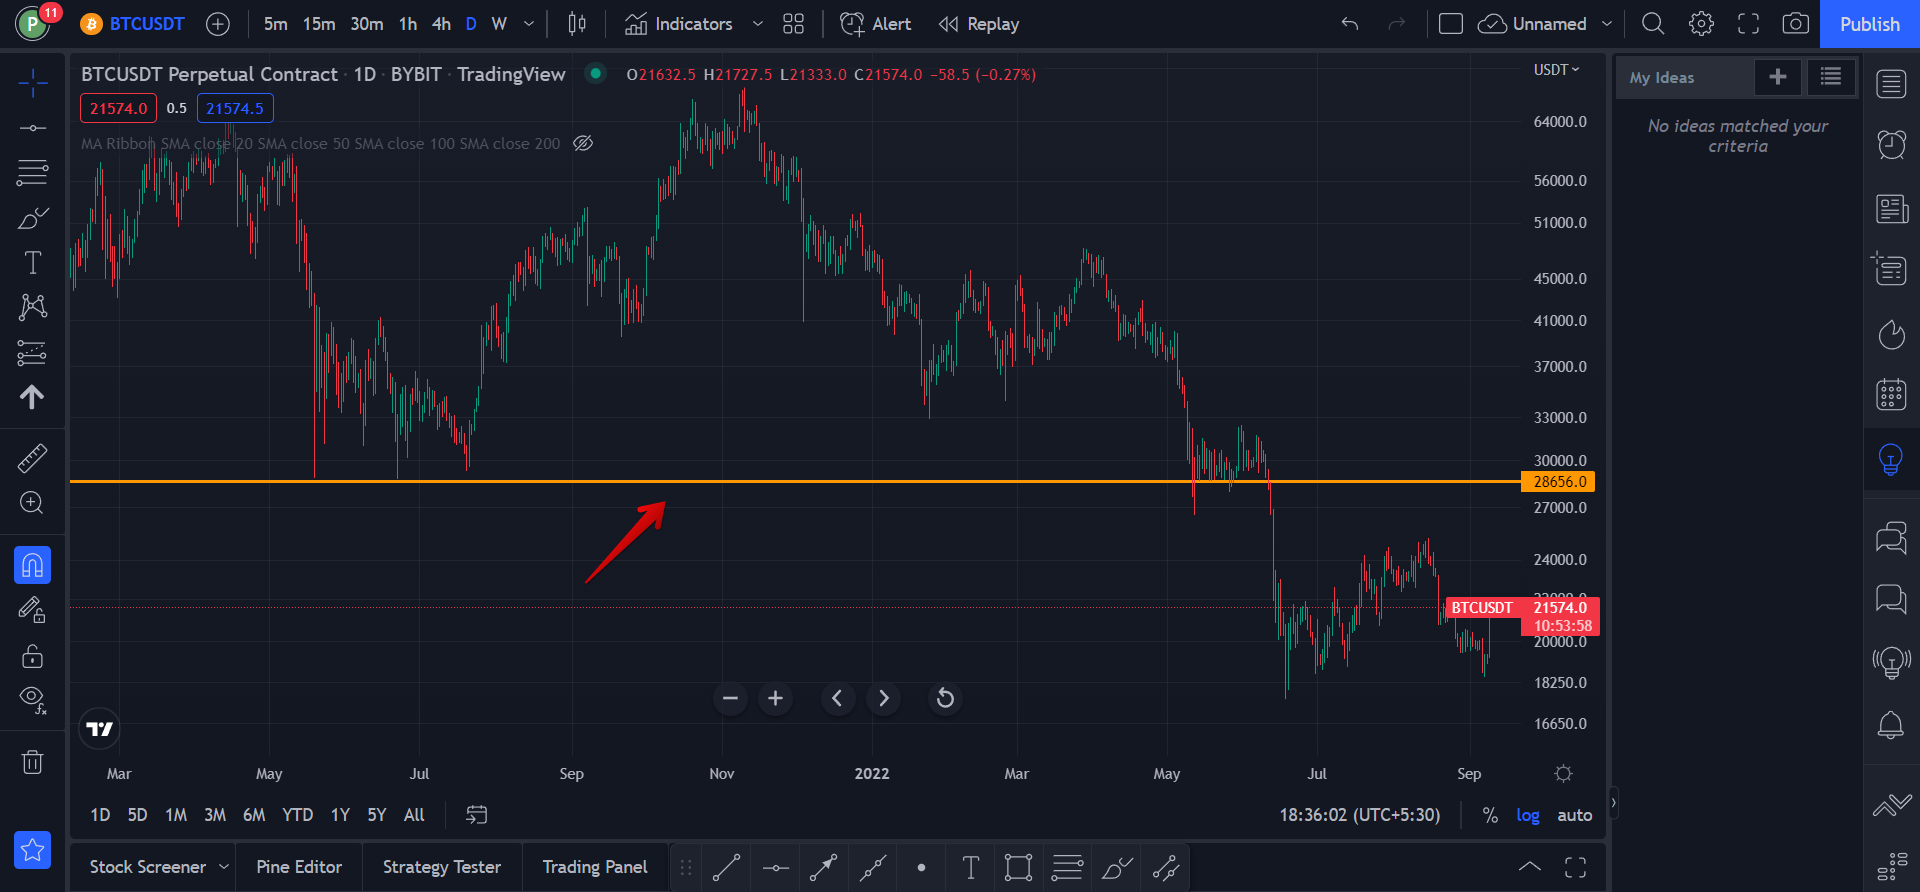Toggle percent scale

tap(1490, 815)
